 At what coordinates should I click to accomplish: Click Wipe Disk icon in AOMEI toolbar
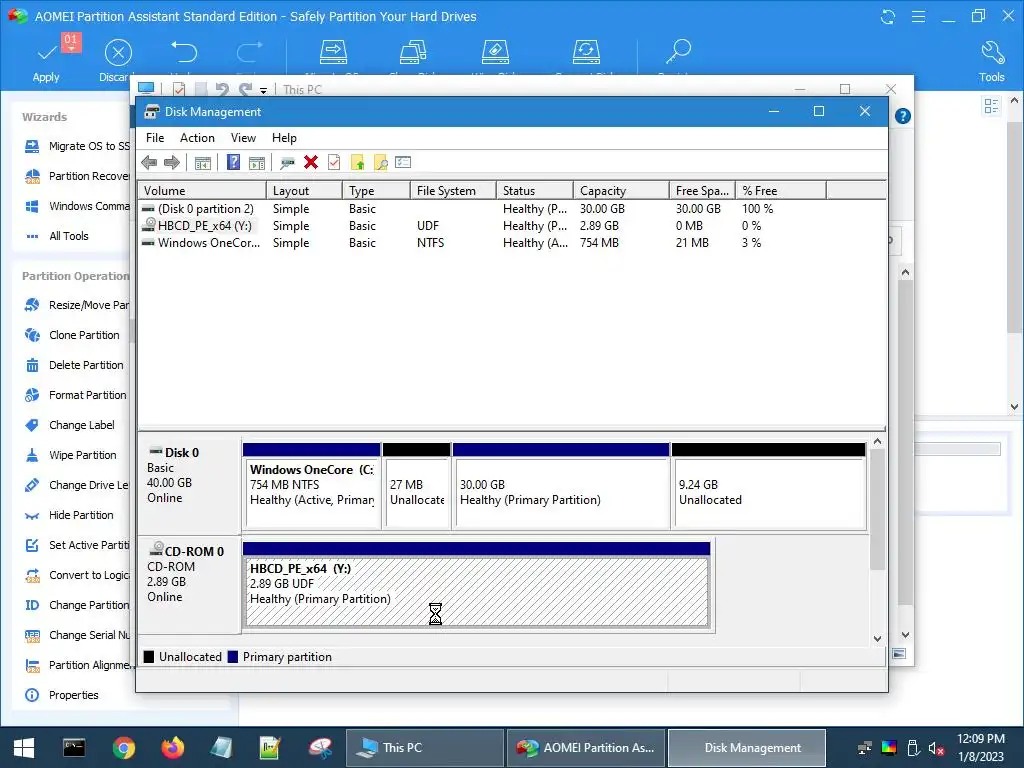495,52
